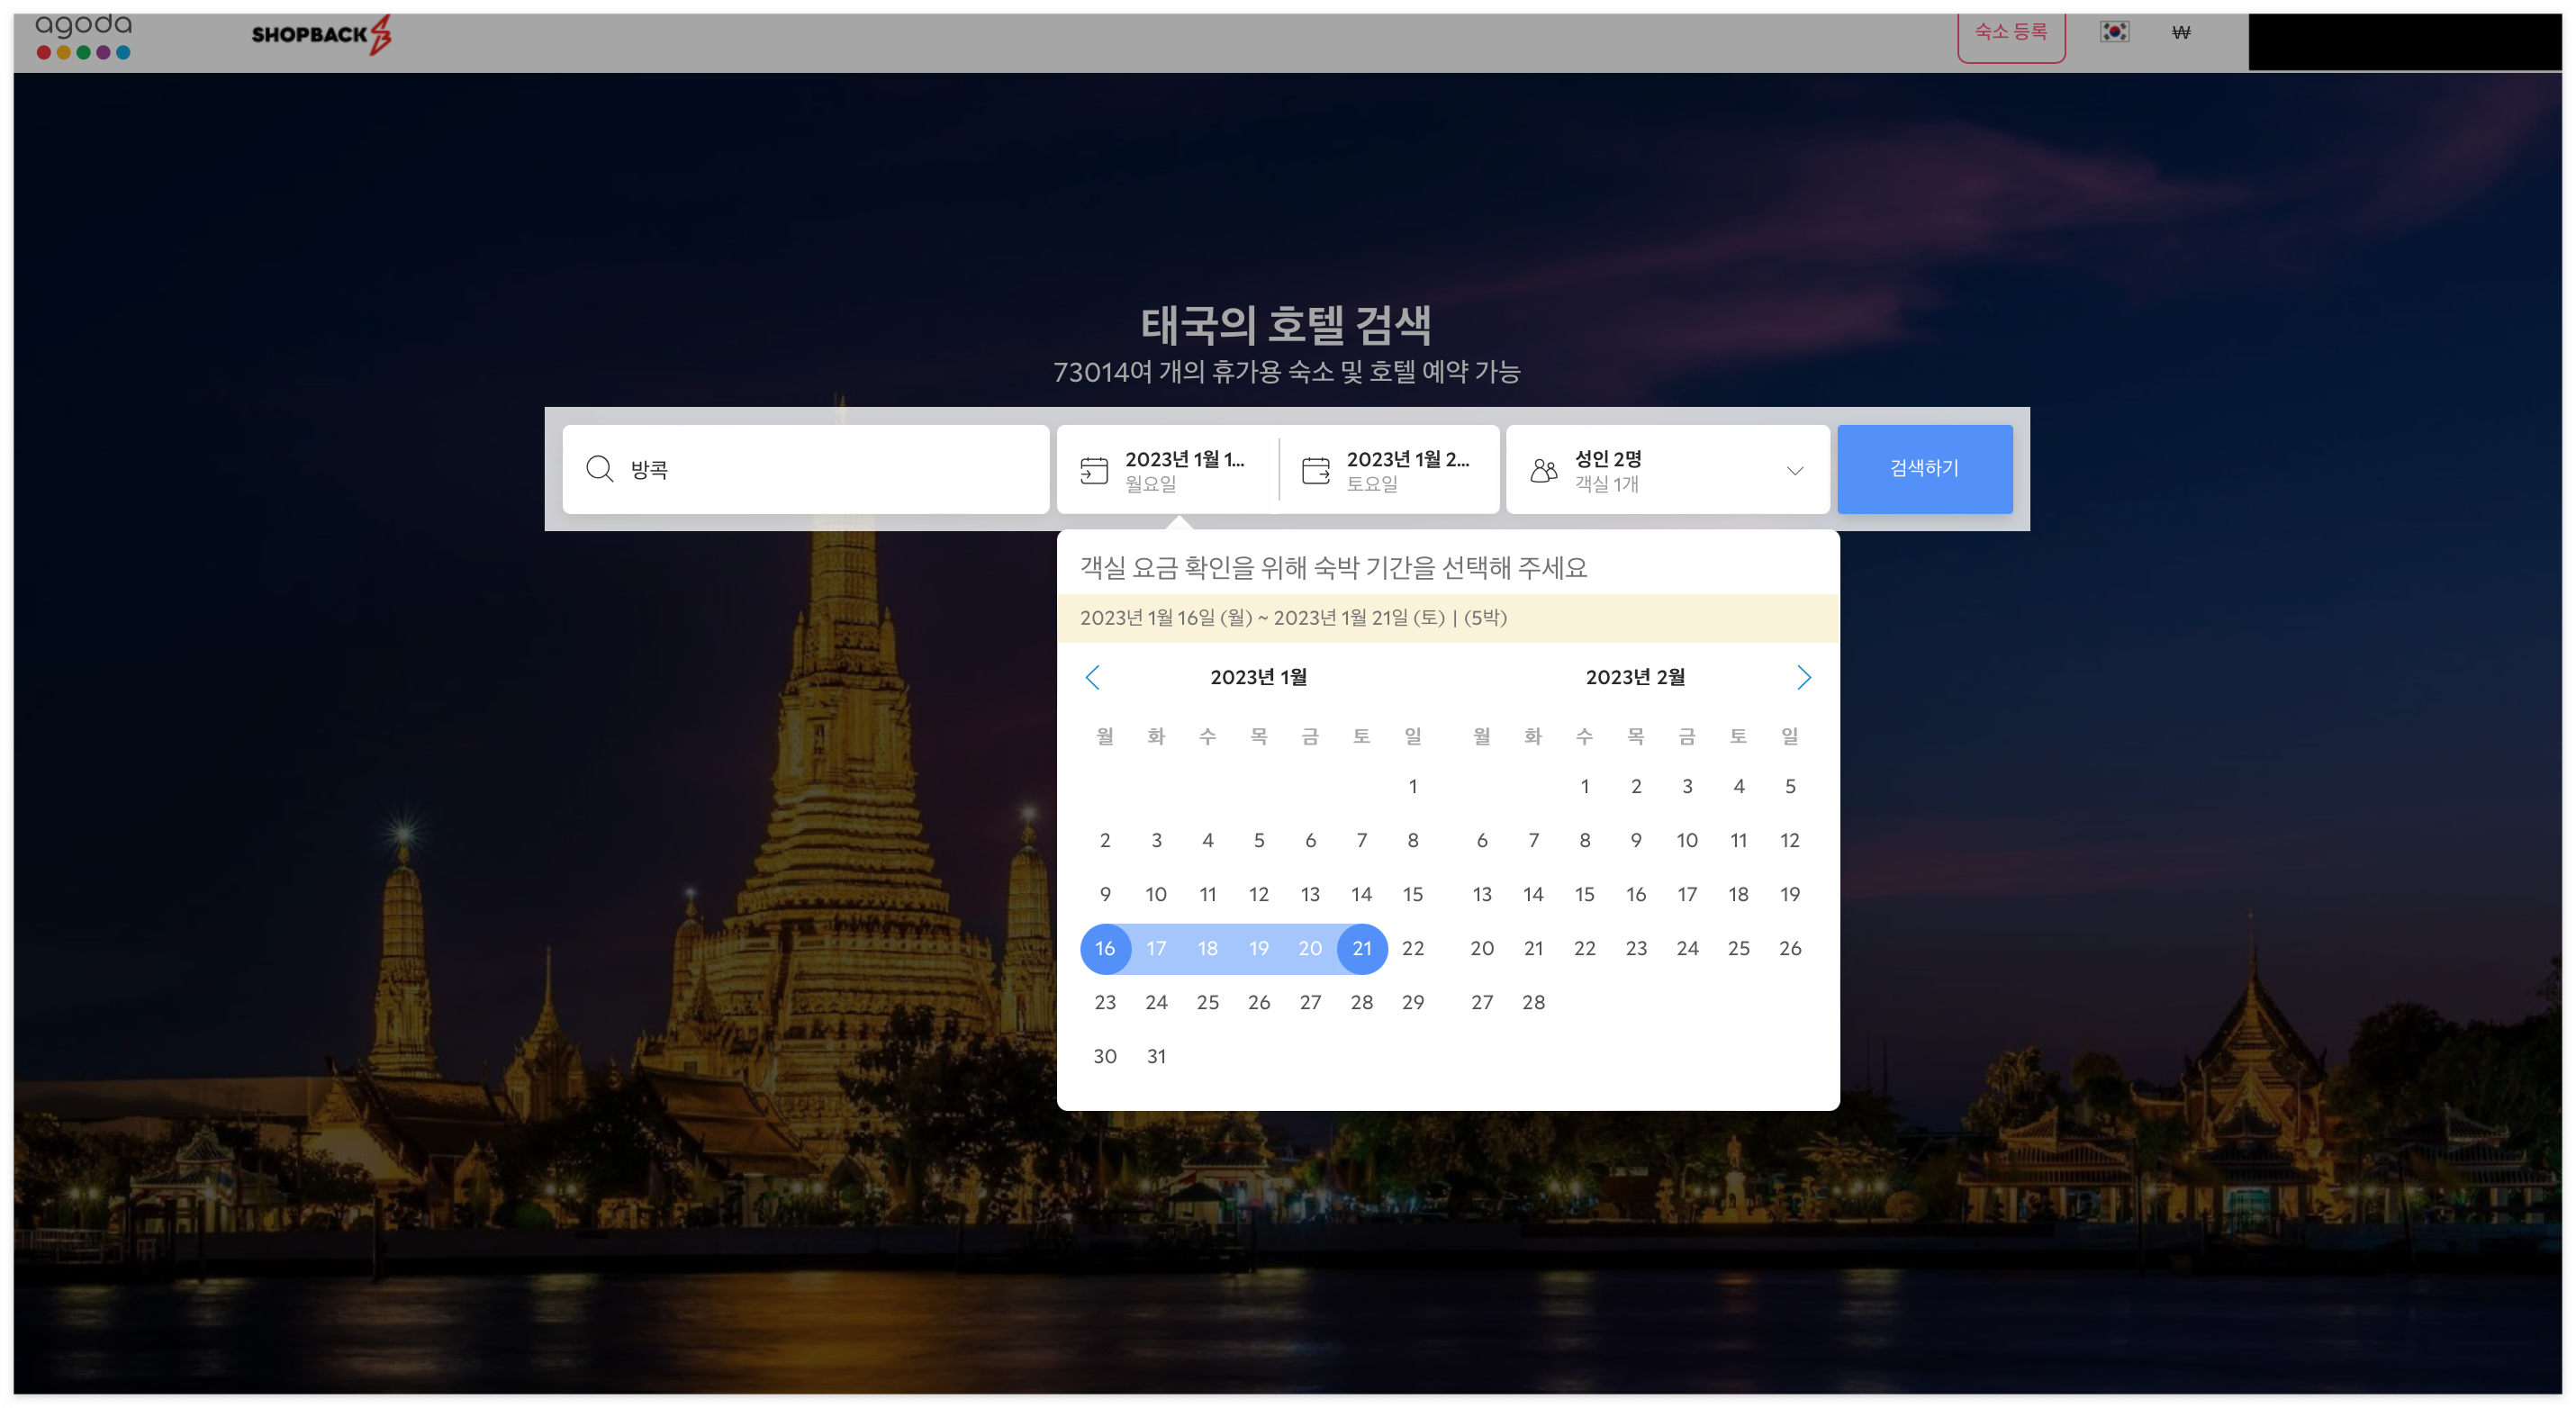Pick January 22 in the calendar
Screen dimensions: 2576x1408
pyautogui.click(x=1412, y=948)
